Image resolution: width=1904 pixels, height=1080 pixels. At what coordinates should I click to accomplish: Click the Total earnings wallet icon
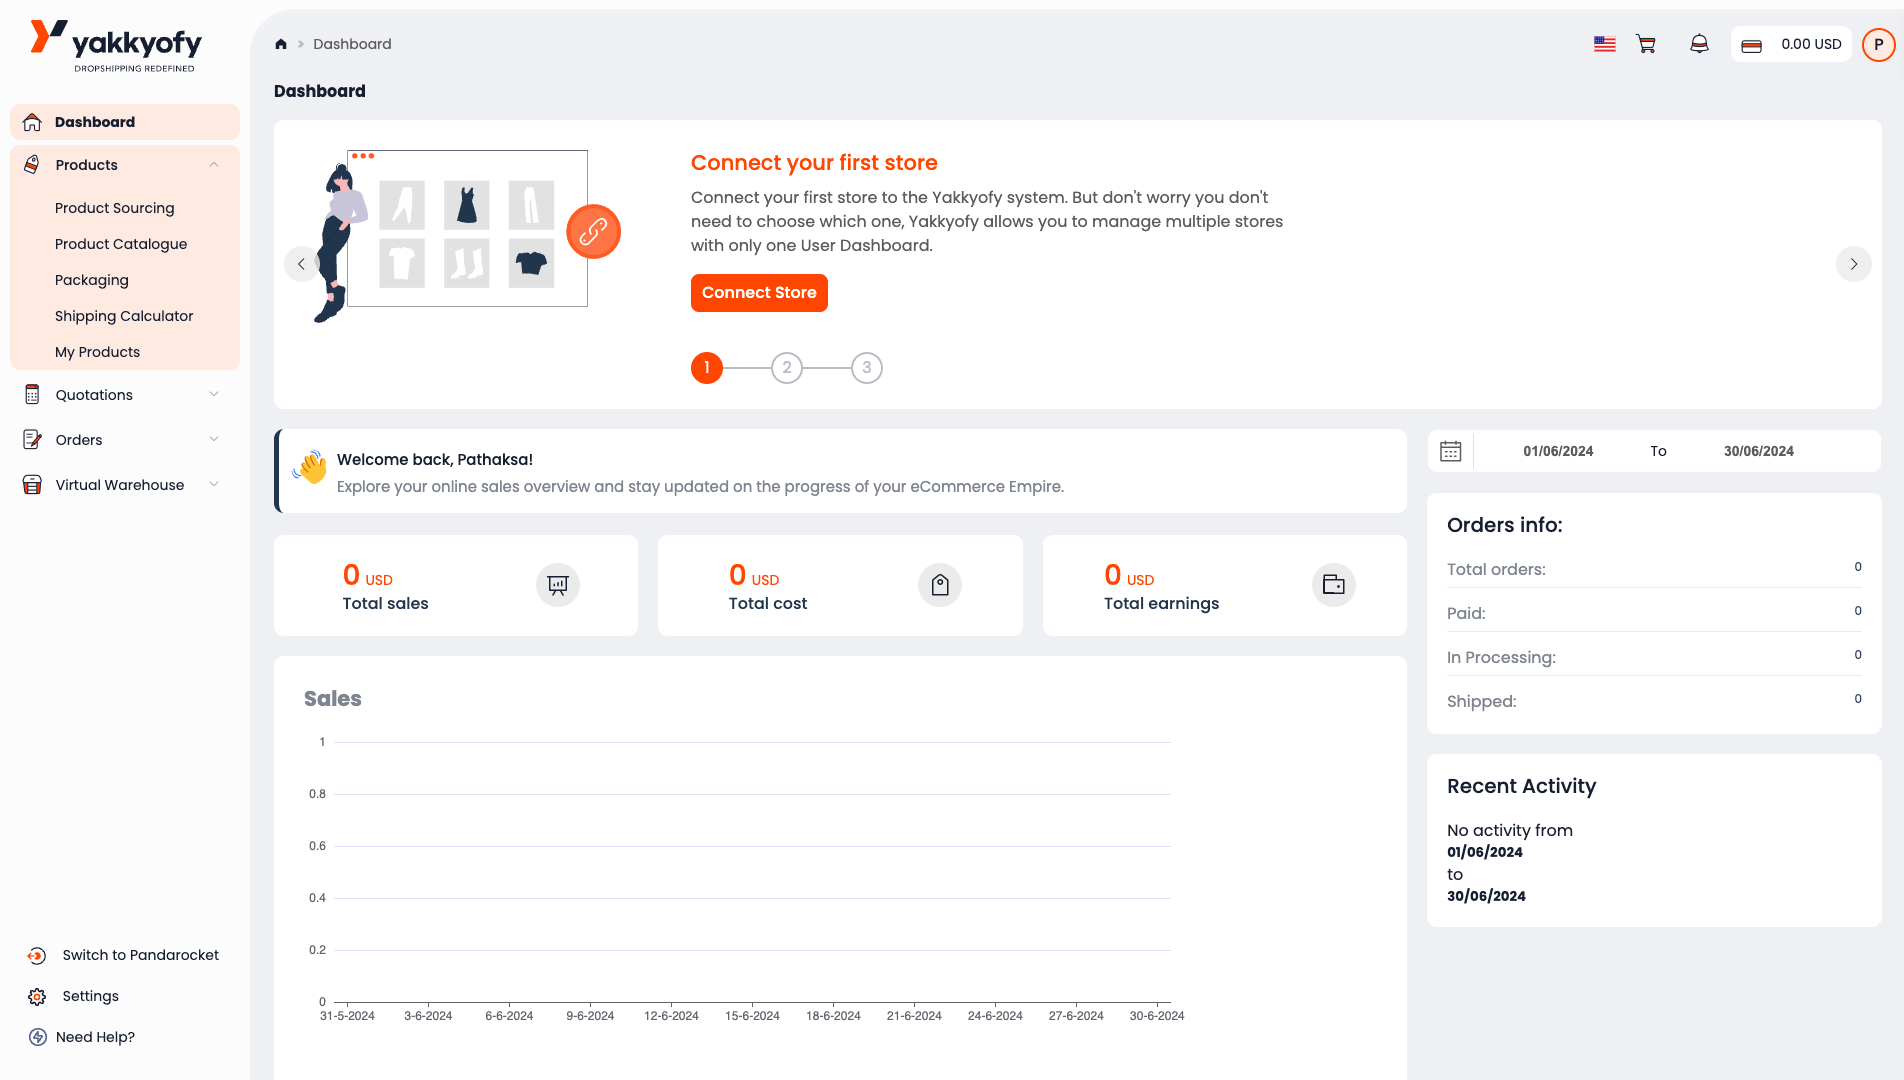[x=1333, y=585]
